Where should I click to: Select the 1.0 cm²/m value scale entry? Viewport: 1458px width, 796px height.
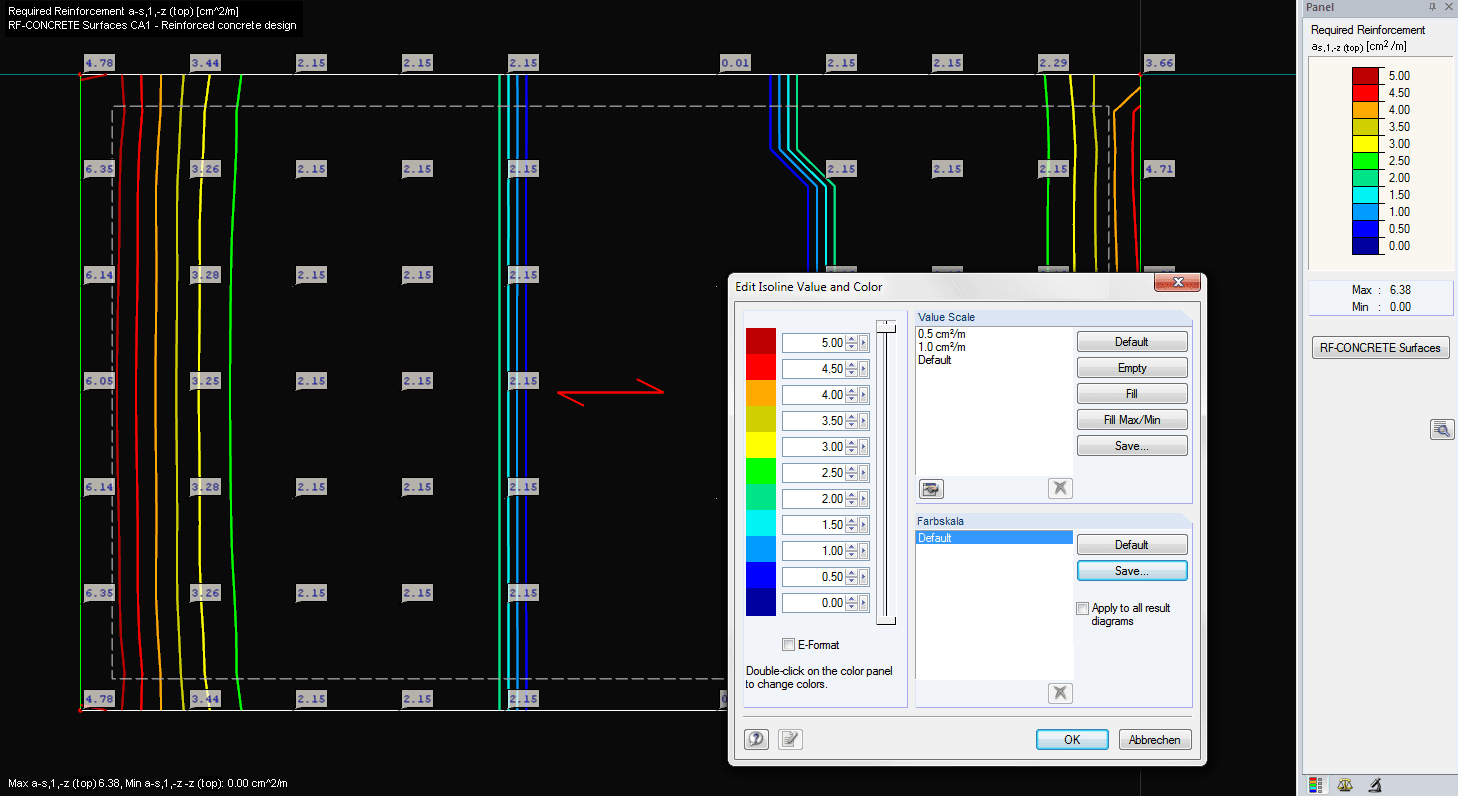[941, 347]
